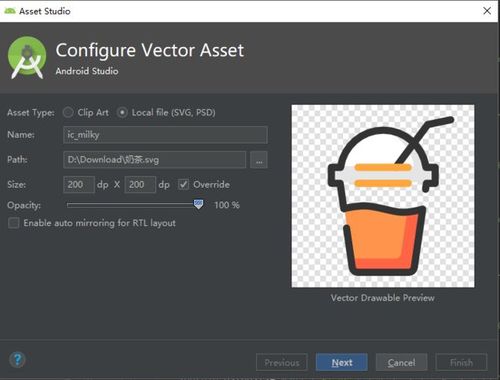Close the Asset Studio dialog
Viewport: 500px width, 380px height.
[487, 11]
